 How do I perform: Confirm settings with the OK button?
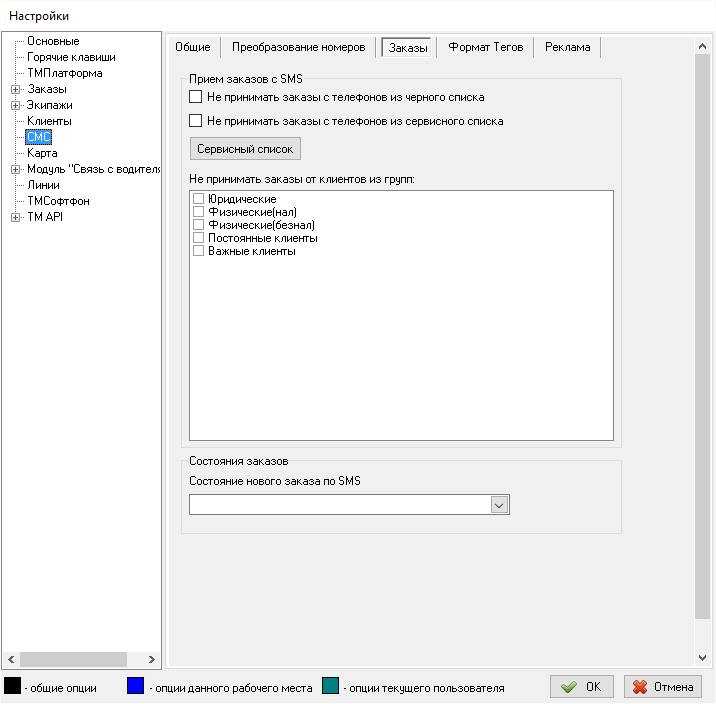pyautogui.click(x=582, y=687)
